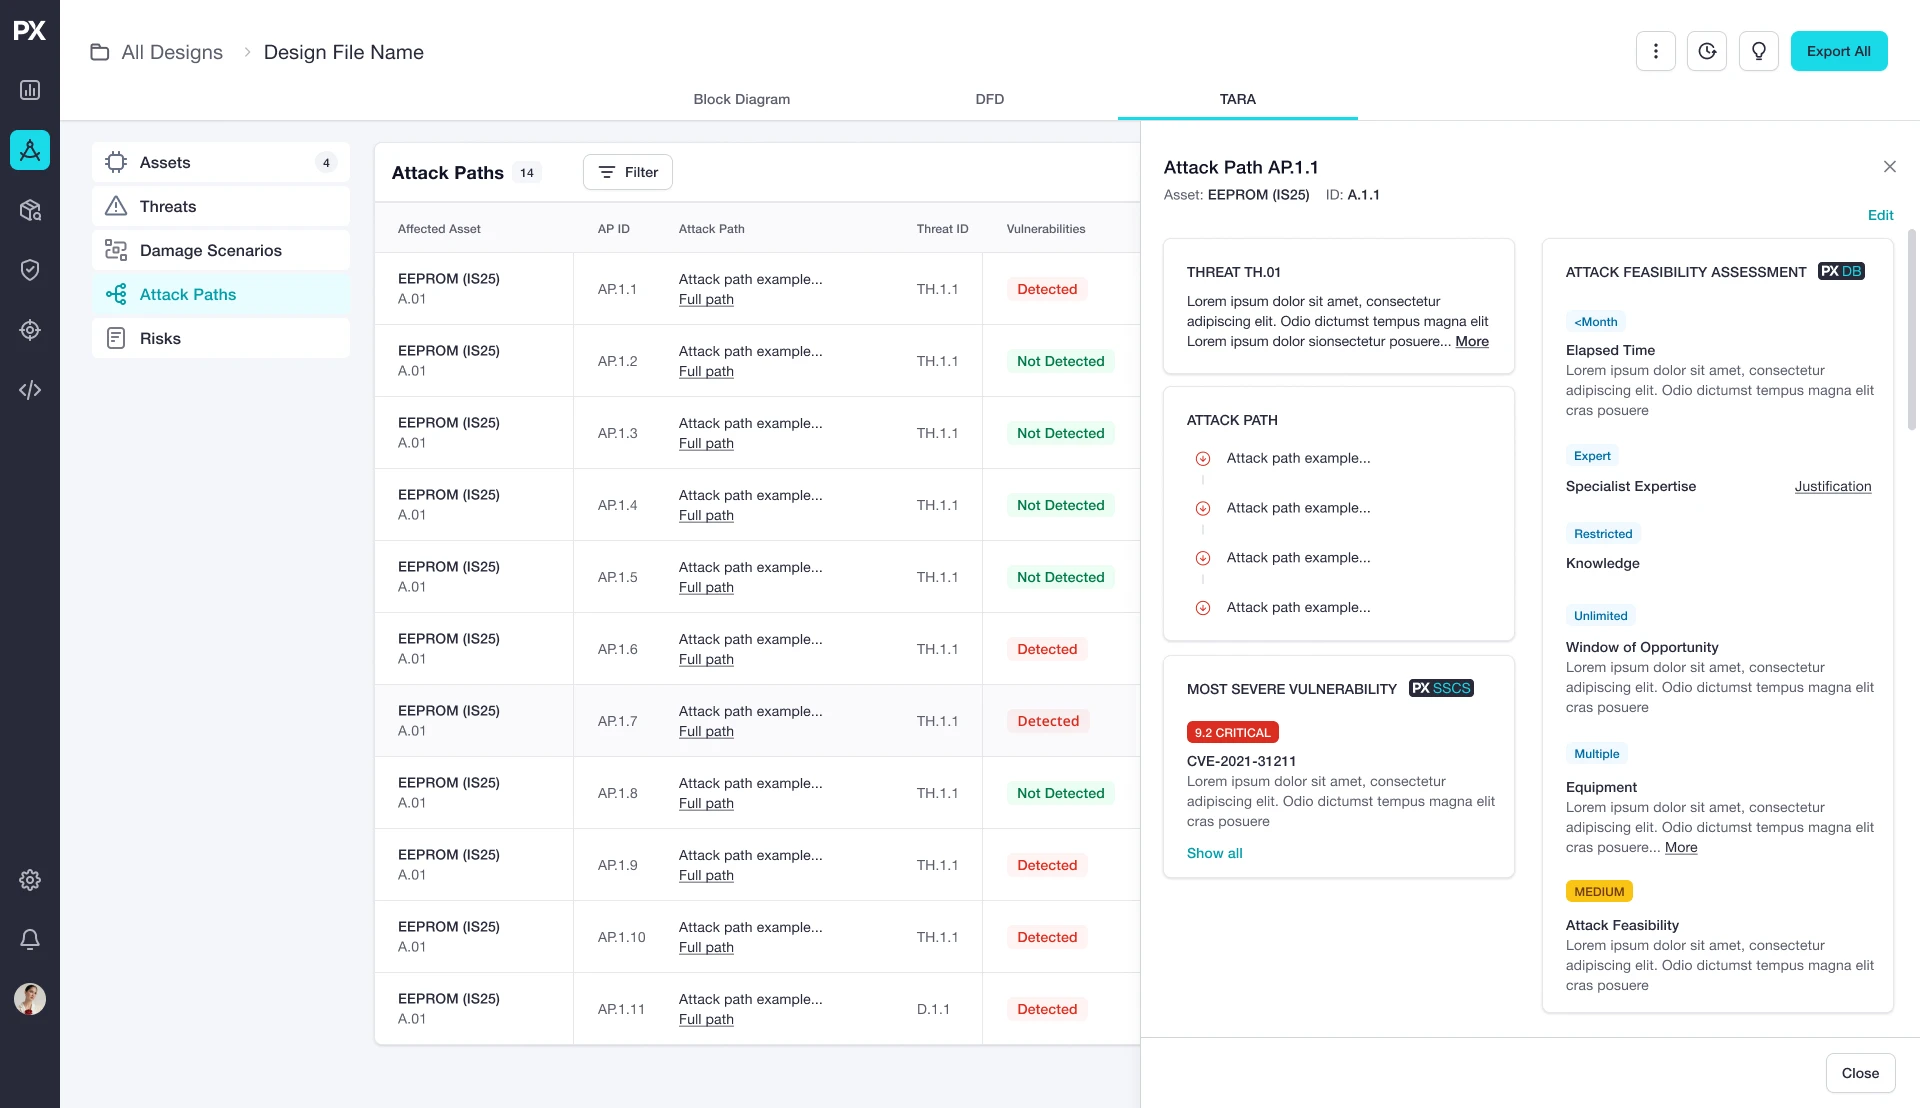The image size is (1920, 1108).
Task: Click D.1.1 threat ID cell
Action: pyautogui.click(x=933, y=1009)
